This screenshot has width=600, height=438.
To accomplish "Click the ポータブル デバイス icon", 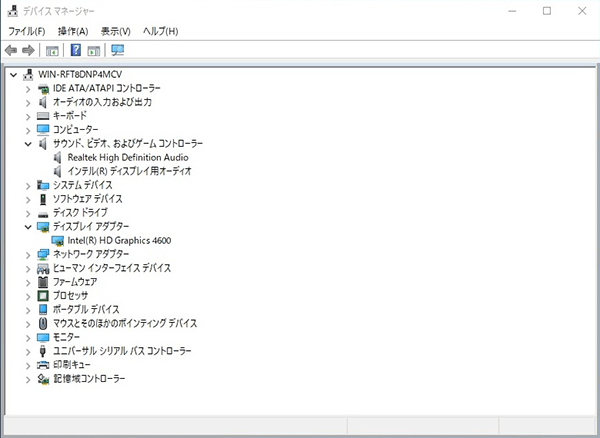I will click(43, 309).
